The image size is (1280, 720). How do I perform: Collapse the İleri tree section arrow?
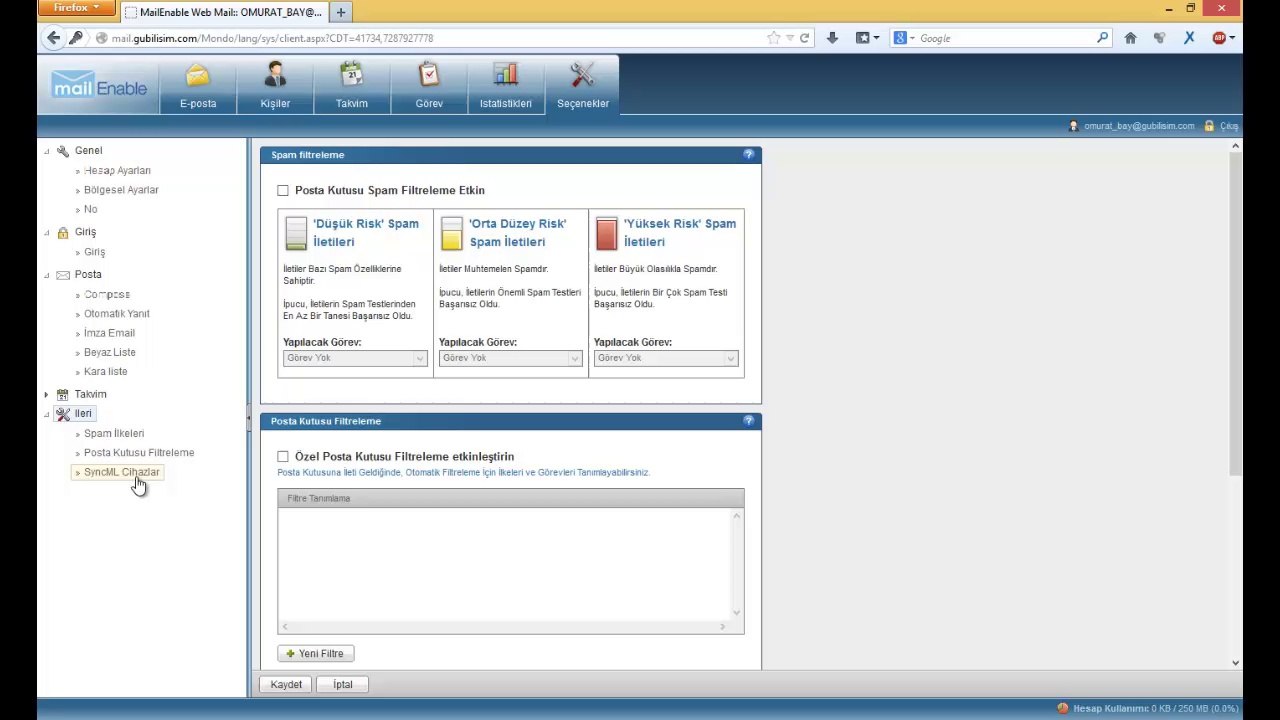coord(46,414)
